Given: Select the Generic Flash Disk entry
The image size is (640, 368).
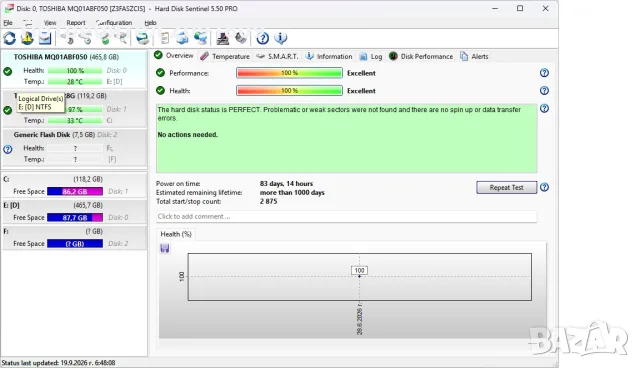Looking at the screenshot, I should point(74,147).
